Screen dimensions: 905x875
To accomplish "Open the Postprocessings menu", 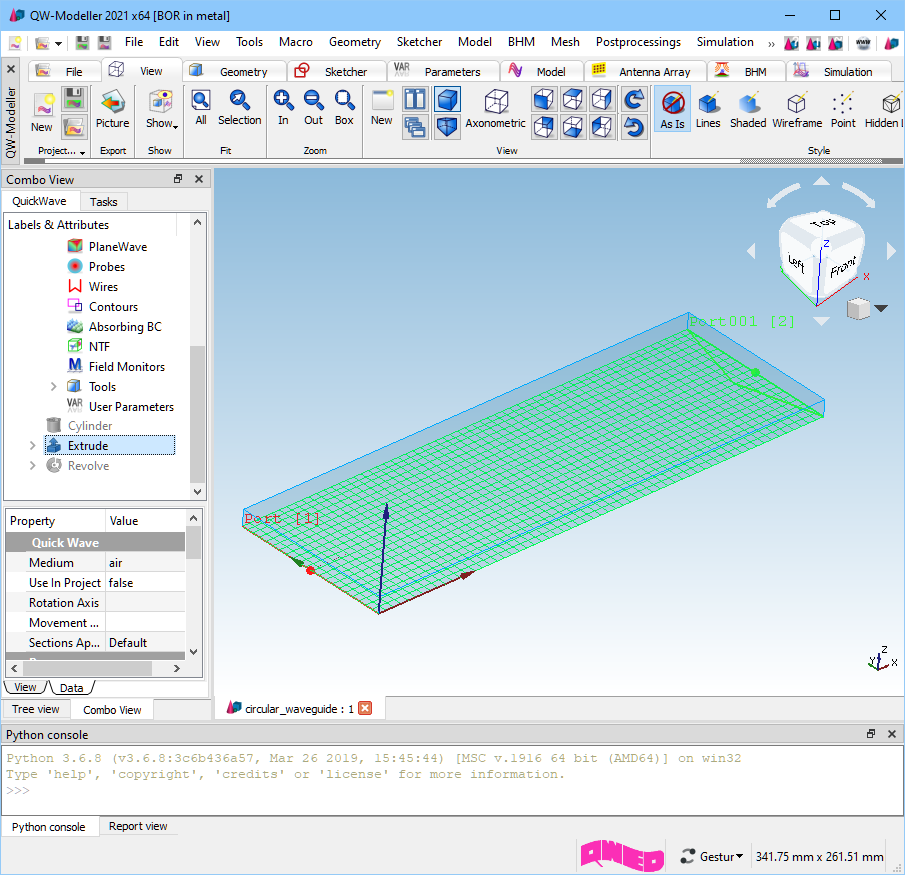I will click(x=638, y=42).
